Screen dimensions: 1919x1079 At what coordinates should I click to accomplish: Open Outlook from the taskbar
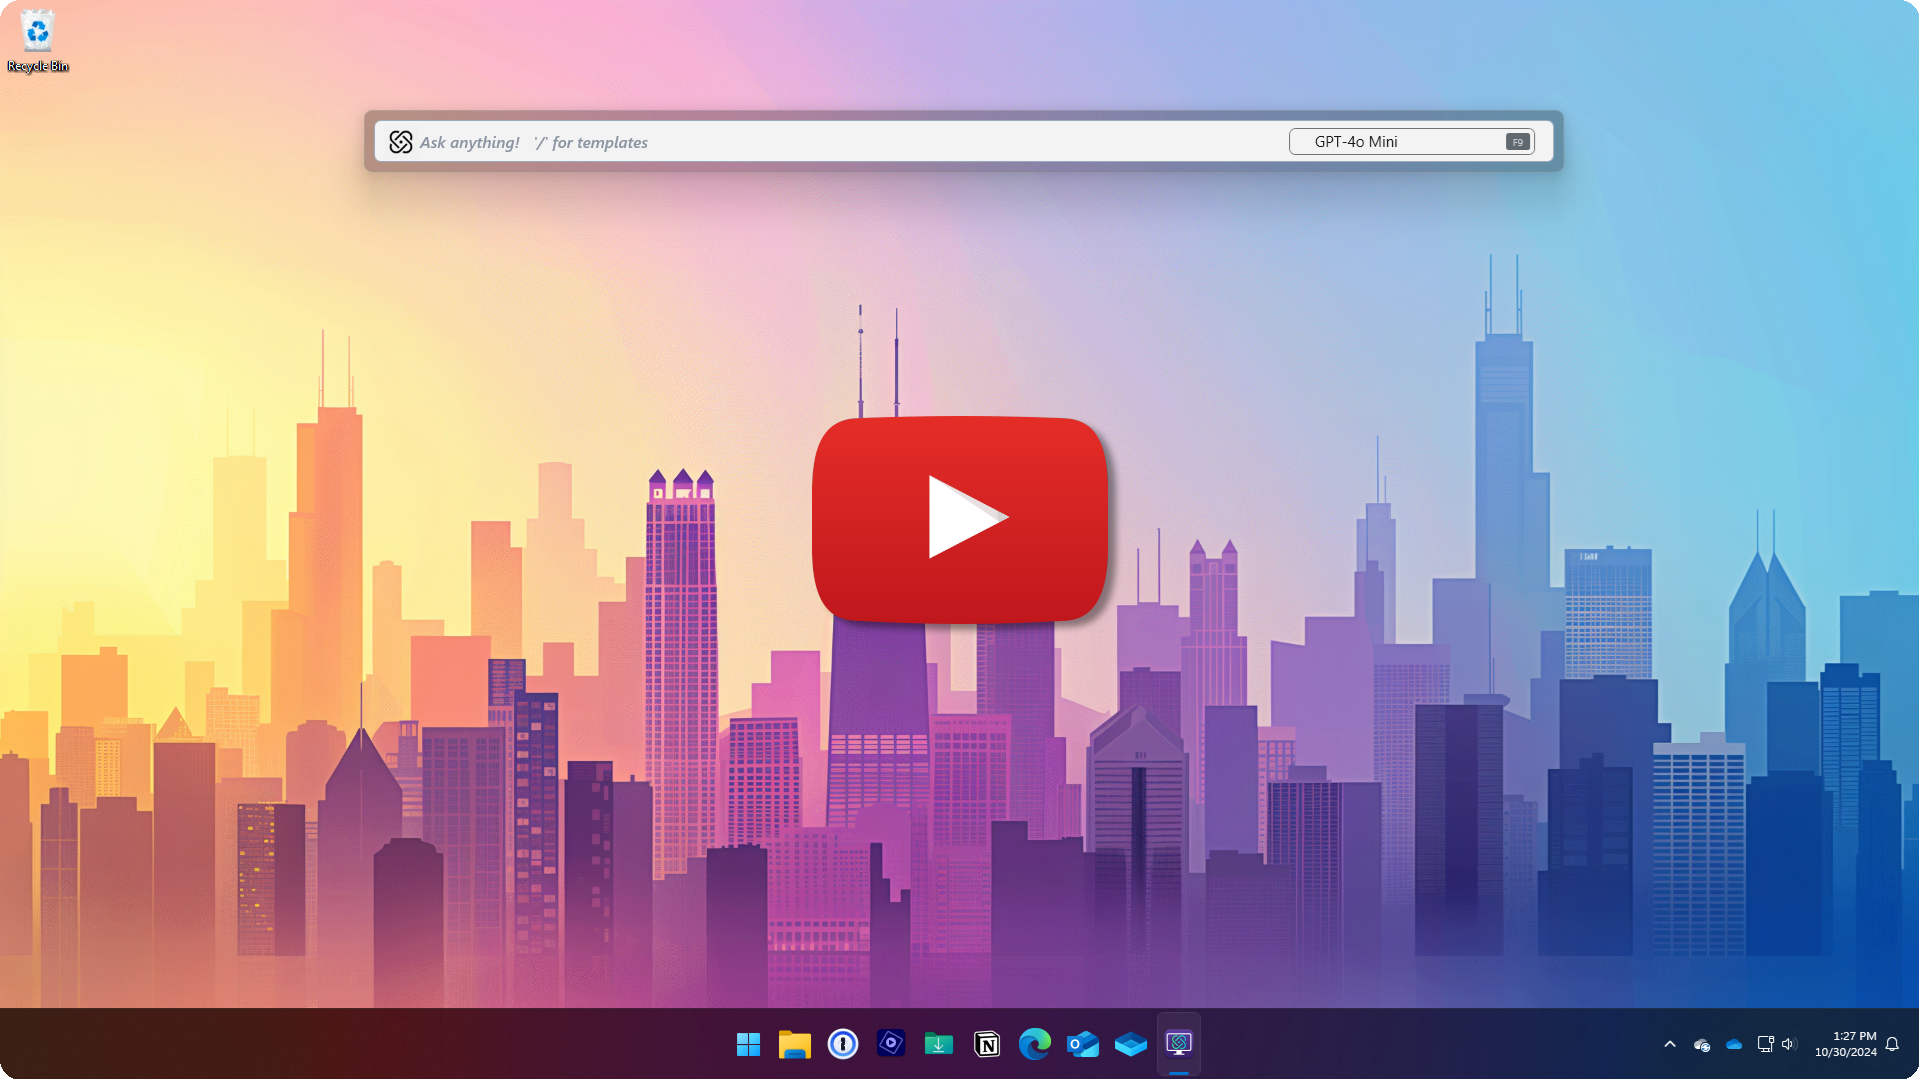[1083, 1044]
